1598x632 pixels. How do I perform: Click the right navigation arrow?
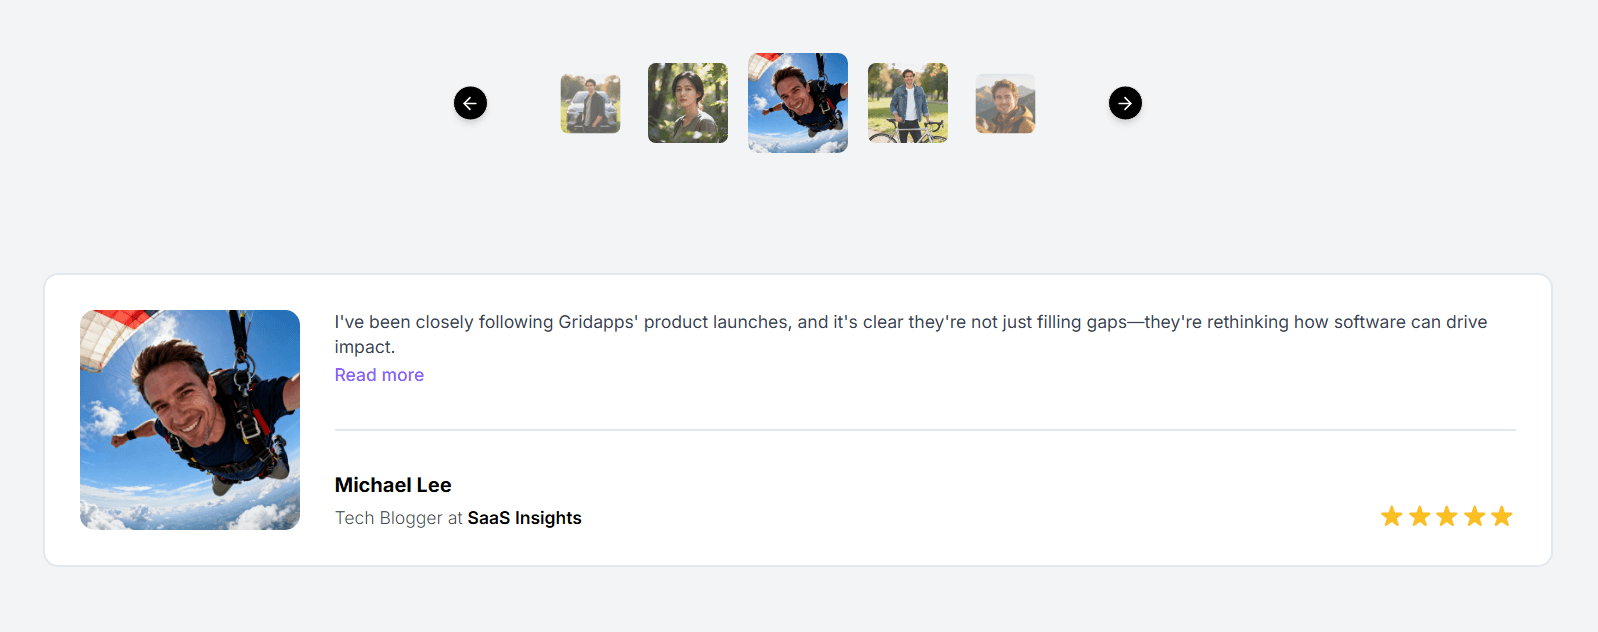pos(1124,103)
